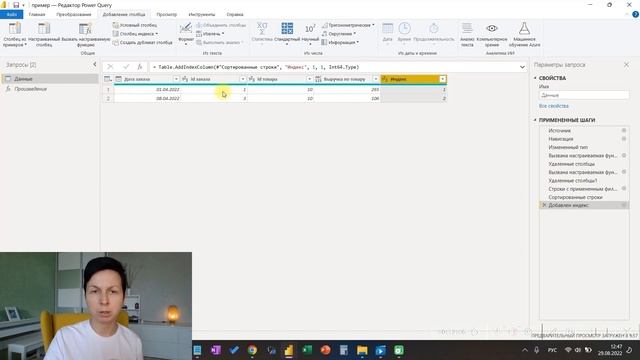The height and width of the screenshot is (360, 640).
Task: Cancel formula edit with the X icon
Action: [110, 67]
